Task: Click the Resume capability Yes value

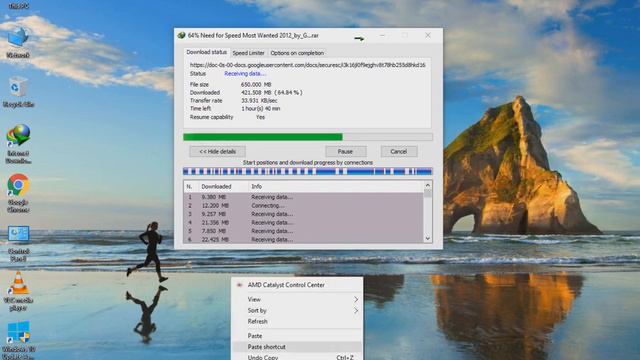Action: [260, 117]
